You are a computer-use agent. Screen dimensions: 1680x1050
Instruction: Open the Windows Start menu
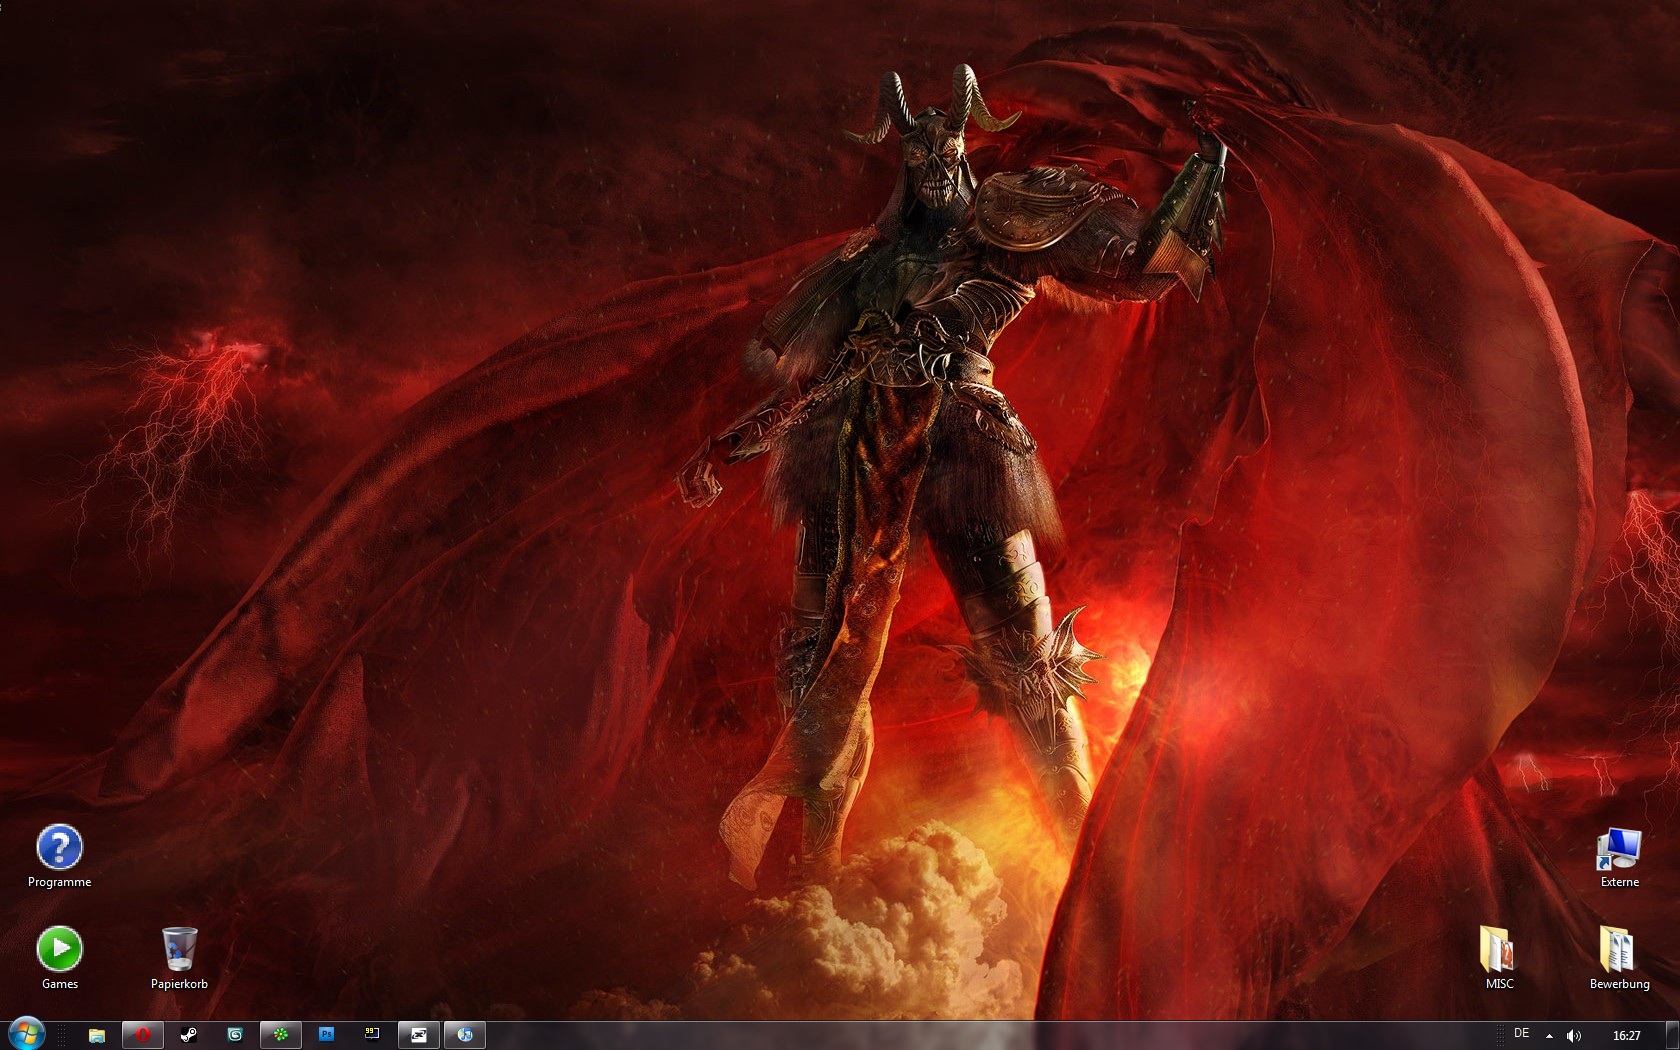(x=26, y=1034)
